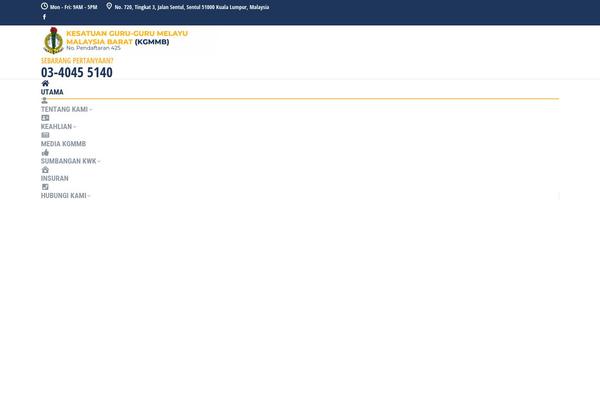
Task: Expand the KEAHLIAN dropdown menu
Action: [x=58, y=127]
